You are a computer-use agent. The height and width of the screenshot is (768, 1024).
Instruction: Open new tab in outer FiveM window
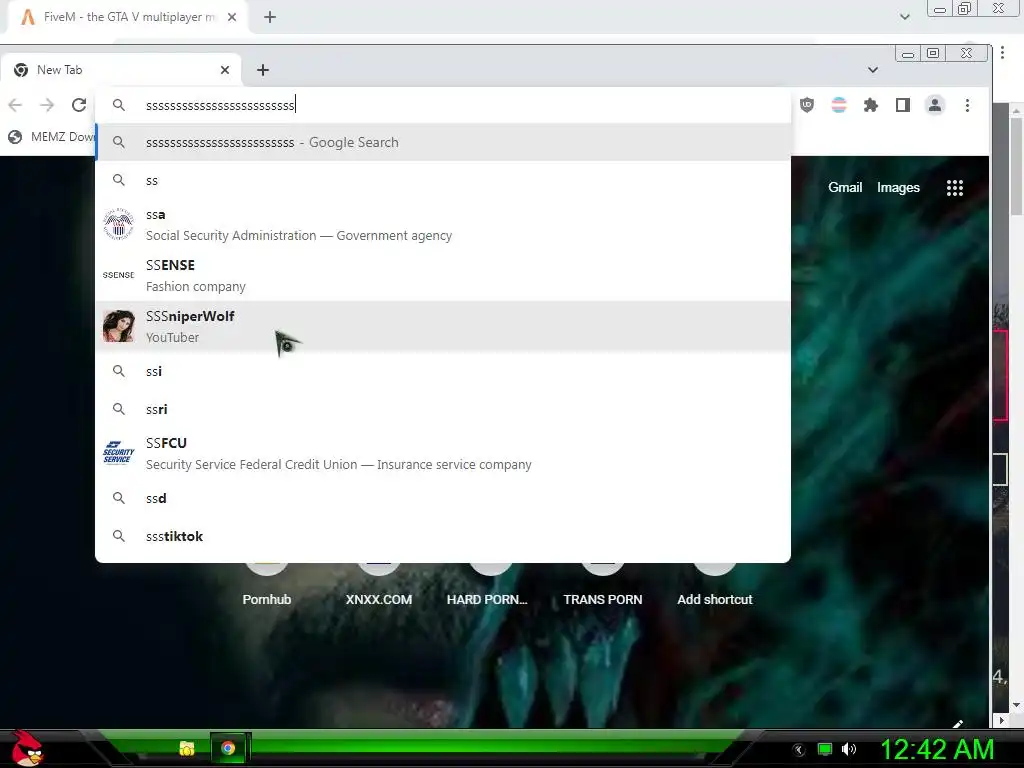click(270, 17)
